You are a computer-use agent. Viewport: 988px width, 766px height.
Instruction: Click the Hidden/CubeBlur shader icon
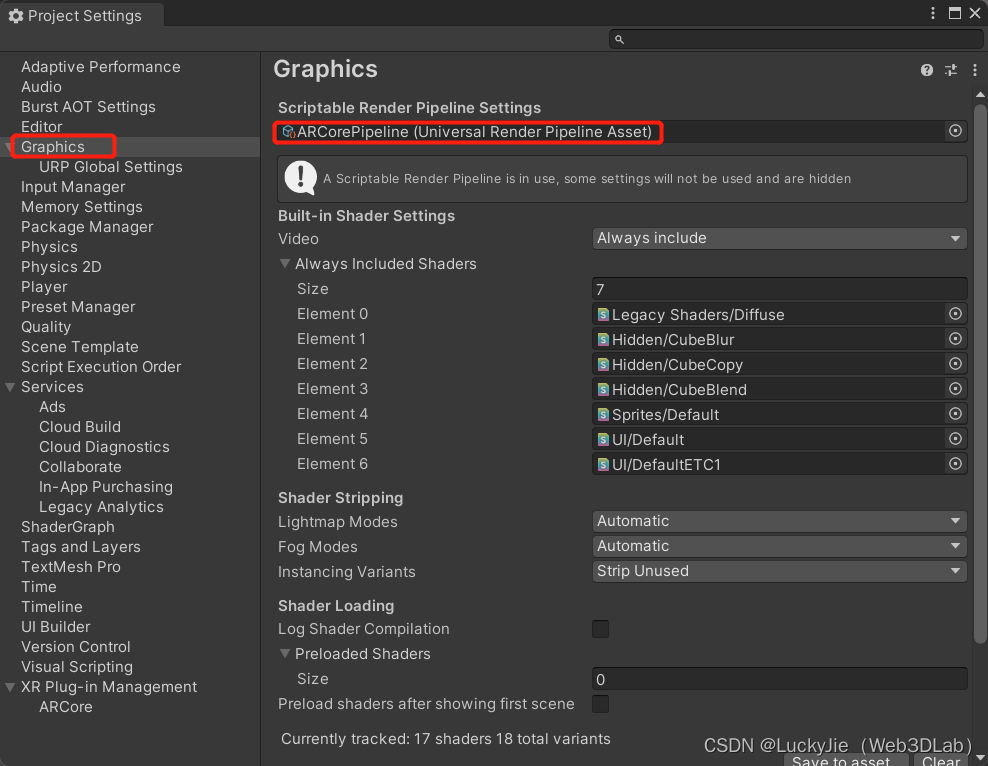coord(603,340)
